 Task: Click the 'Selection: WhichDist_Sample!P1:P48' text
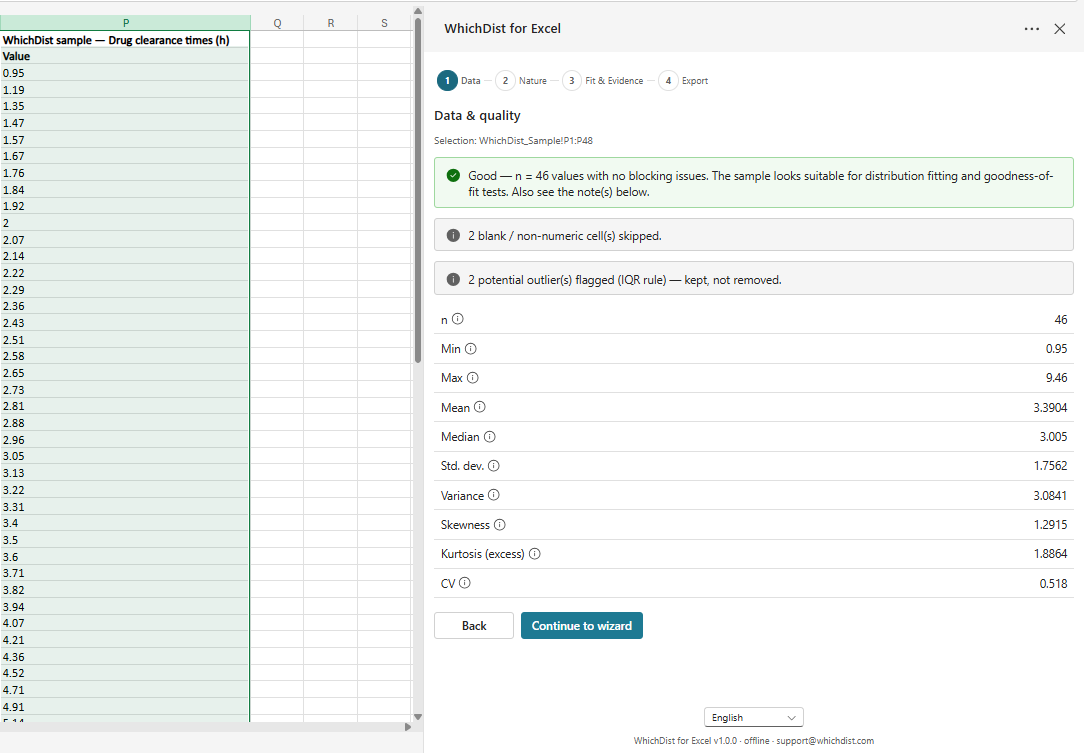(x=513, y=140)
